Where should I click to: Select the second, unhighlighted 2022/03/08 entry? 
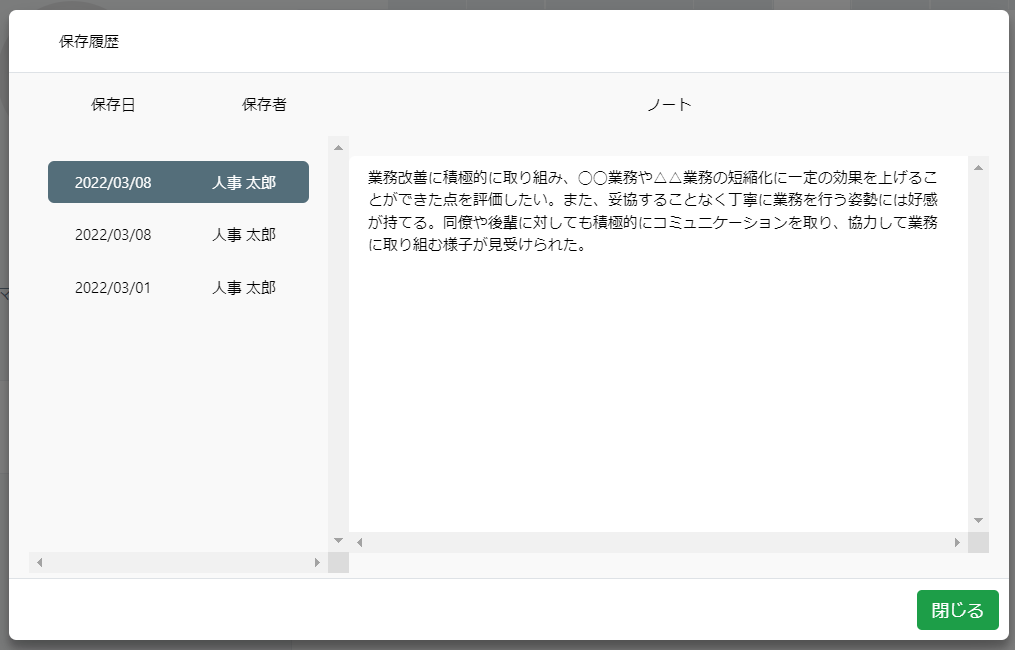pos(178,235)
